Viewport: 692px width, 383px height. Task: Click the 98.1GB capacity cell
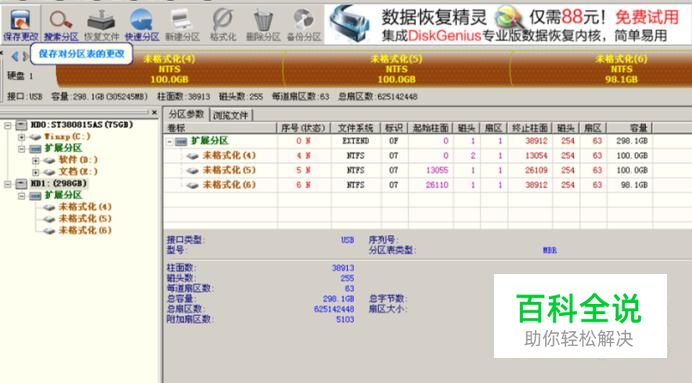point(634,185)
